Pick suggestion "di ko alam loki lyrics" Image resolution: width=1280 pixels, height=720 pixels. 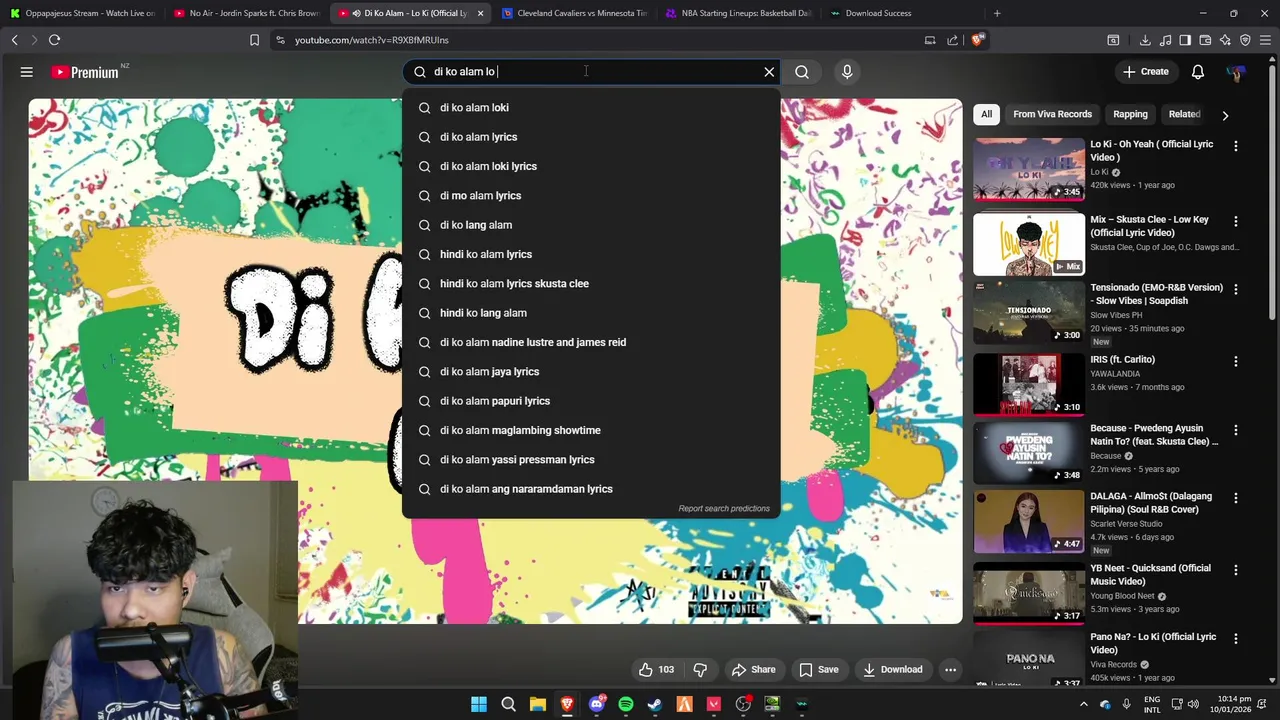(590, 166)
